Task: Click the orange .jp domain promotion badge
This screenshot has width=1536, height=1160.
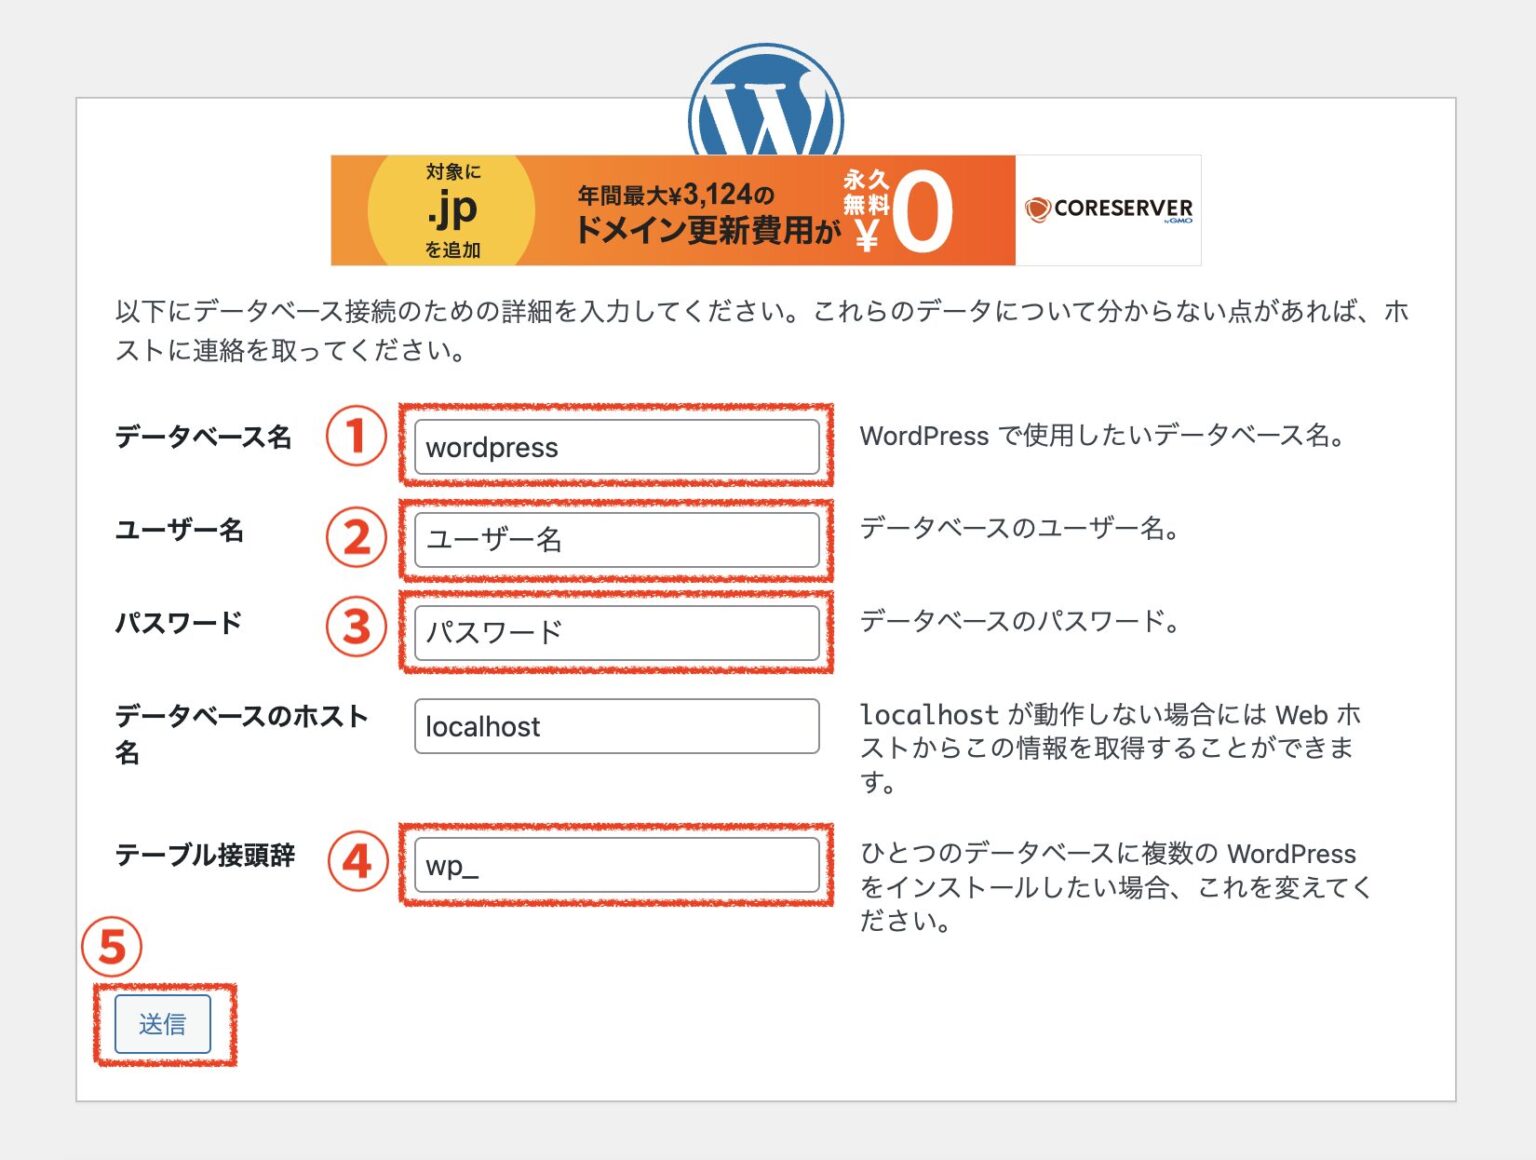Action: click(455, 210)
